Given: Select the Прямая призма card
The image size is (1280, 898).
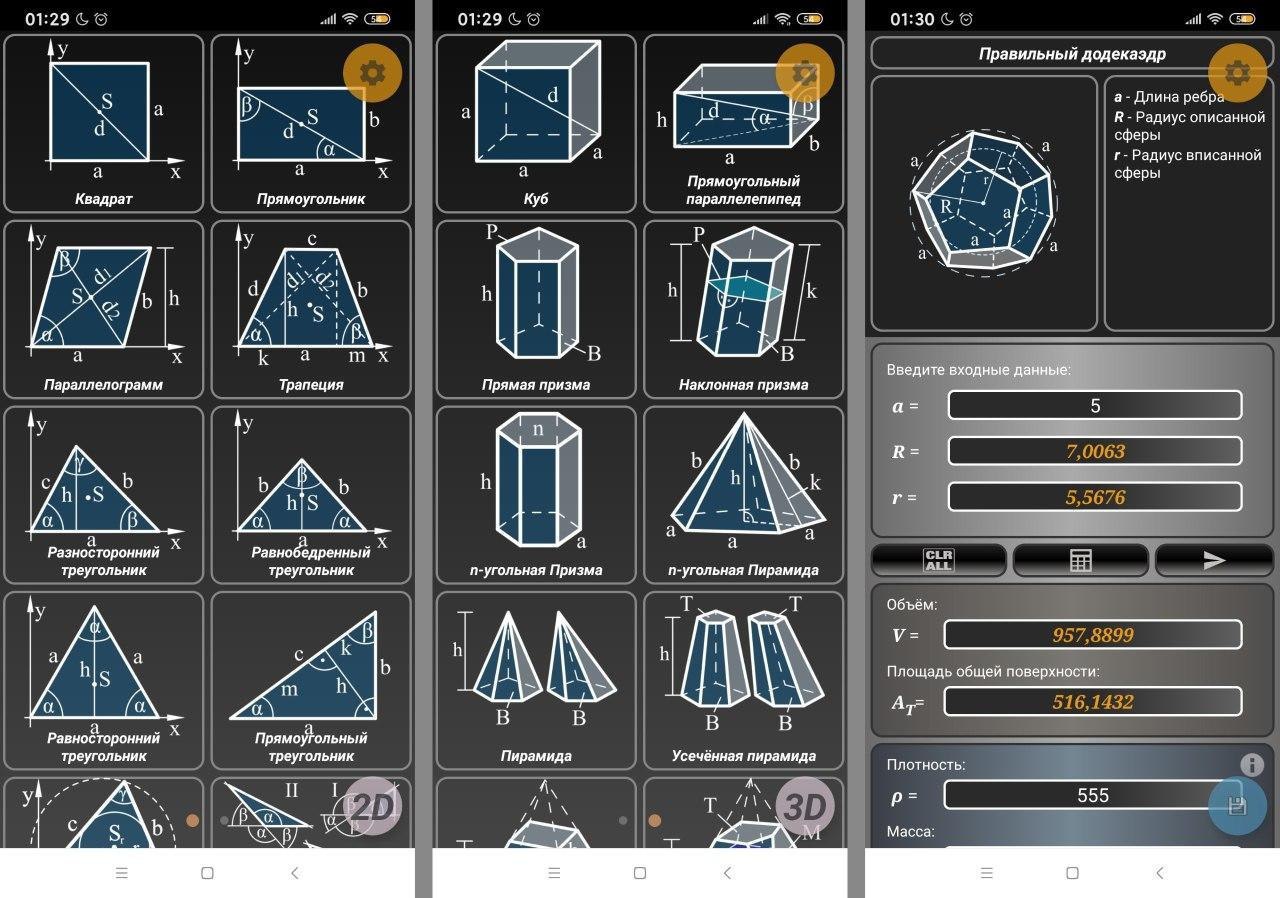Looking at the screenshot, I should click(536, 309).
